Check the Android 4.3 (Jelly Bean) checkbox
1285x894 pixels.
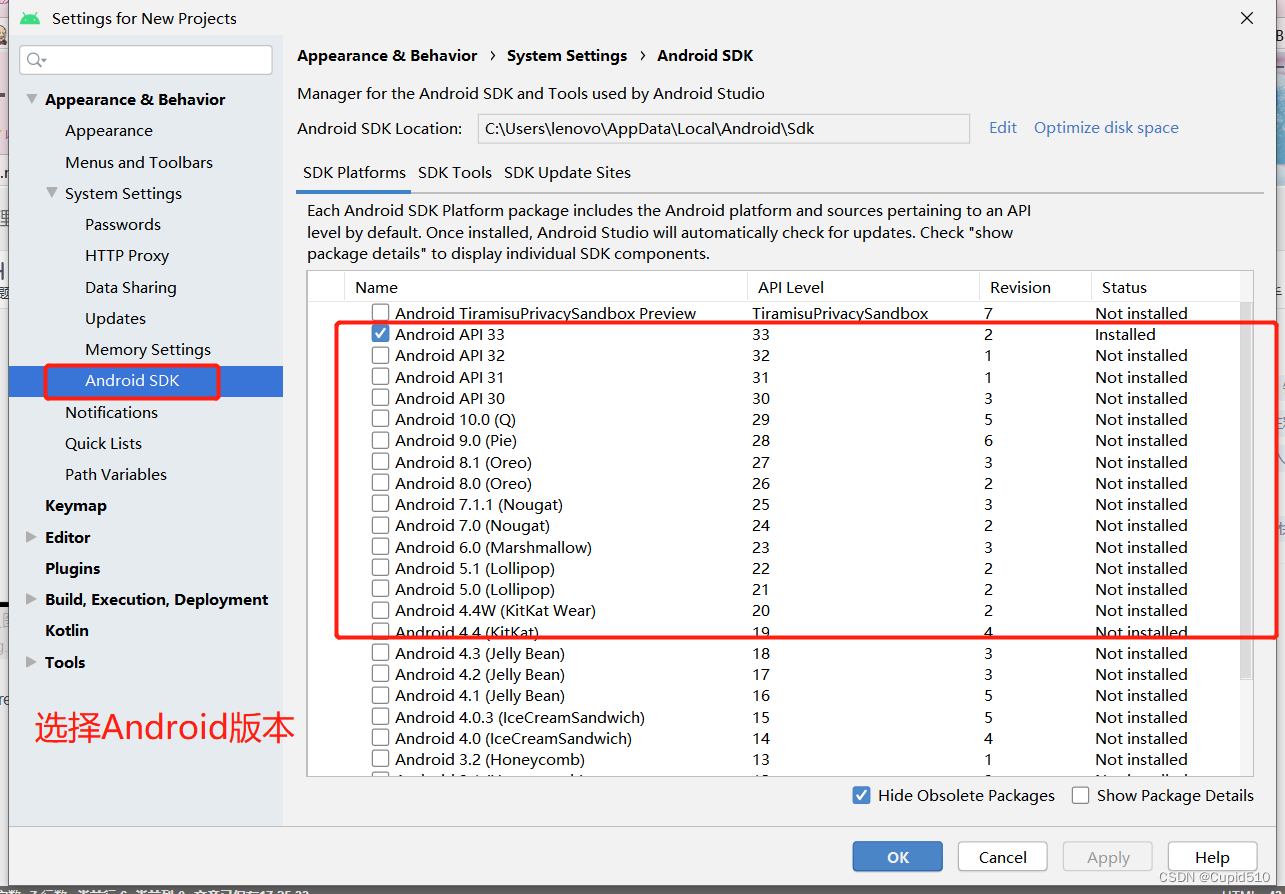point(380,653)
